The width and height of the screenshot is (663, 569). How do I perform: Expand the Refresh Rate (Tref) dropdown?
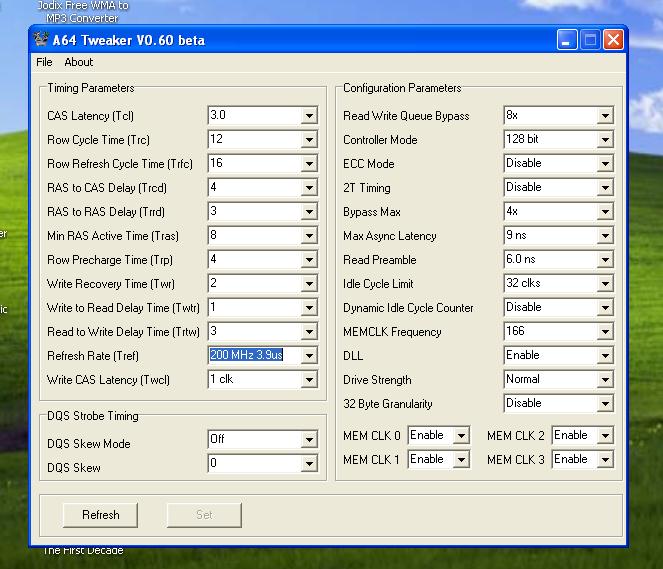[309, 356]
